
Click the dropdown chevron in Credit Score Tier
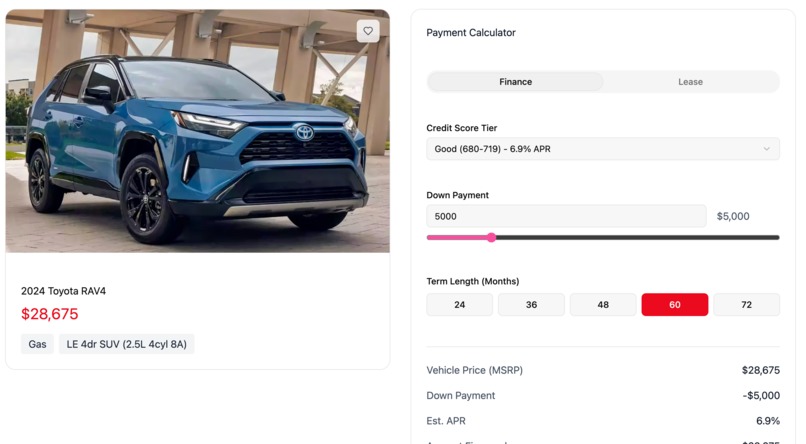click(x=766, y=149)
